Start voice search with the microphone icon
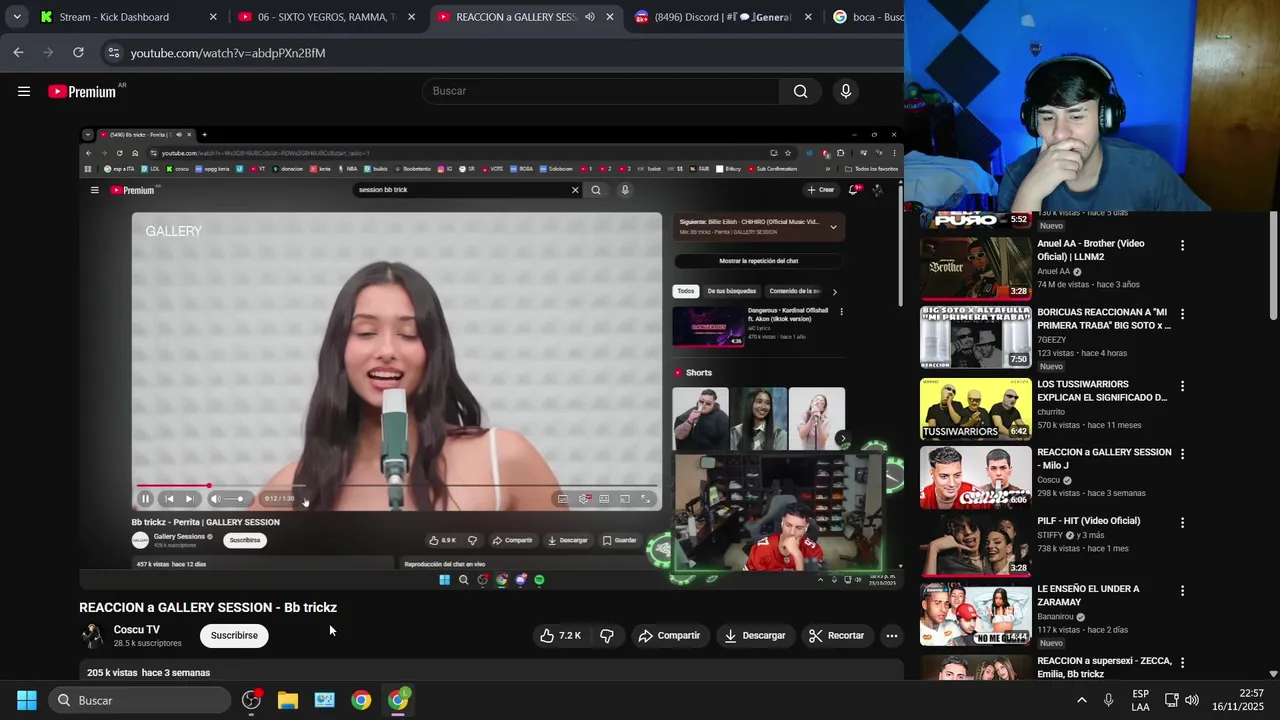The width and height of the screenshot is (1280, 720). (x=846, y=91)
